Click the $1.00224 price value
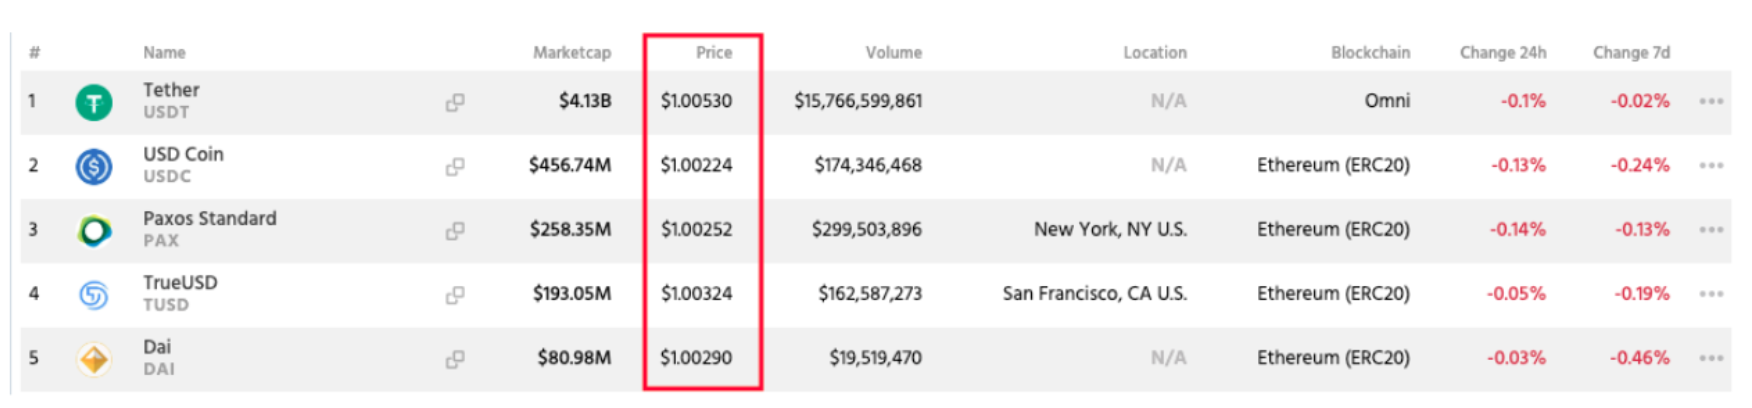Screen dimensions: 1752x408 696,165
